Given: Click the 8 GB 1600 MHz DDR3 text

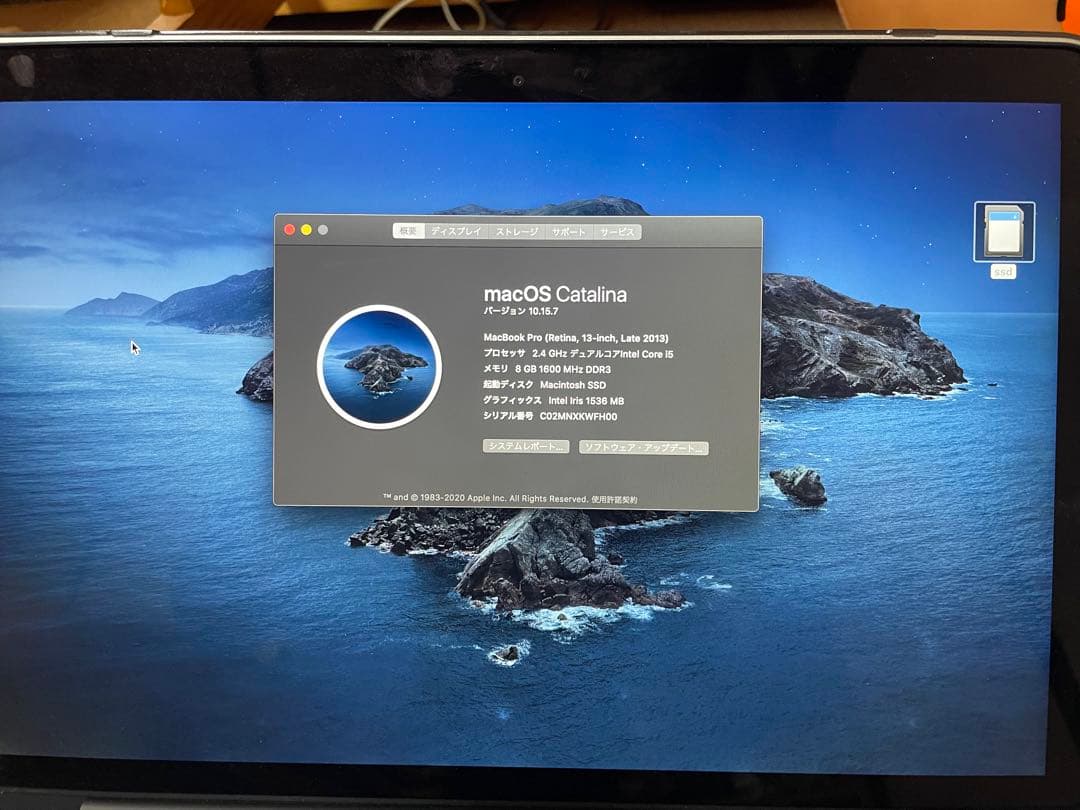Looking at the screenshot, I should coord(563,369).
